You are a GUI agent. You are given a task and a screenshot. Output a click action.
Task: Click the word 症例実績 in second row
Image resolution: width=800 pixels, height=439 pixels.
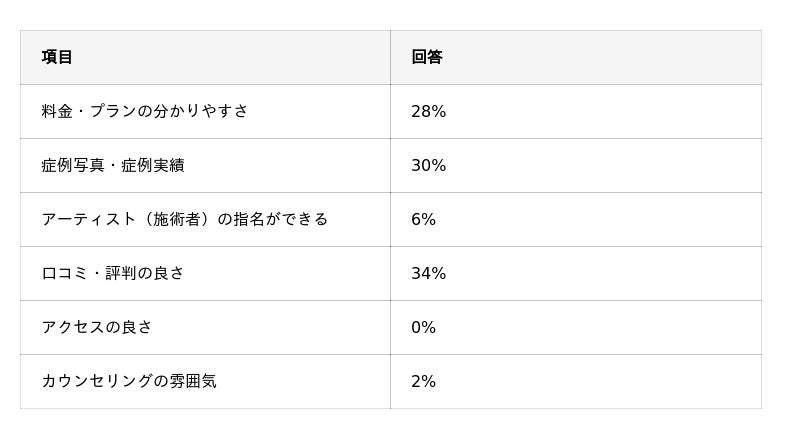click(x=153, y=165)
